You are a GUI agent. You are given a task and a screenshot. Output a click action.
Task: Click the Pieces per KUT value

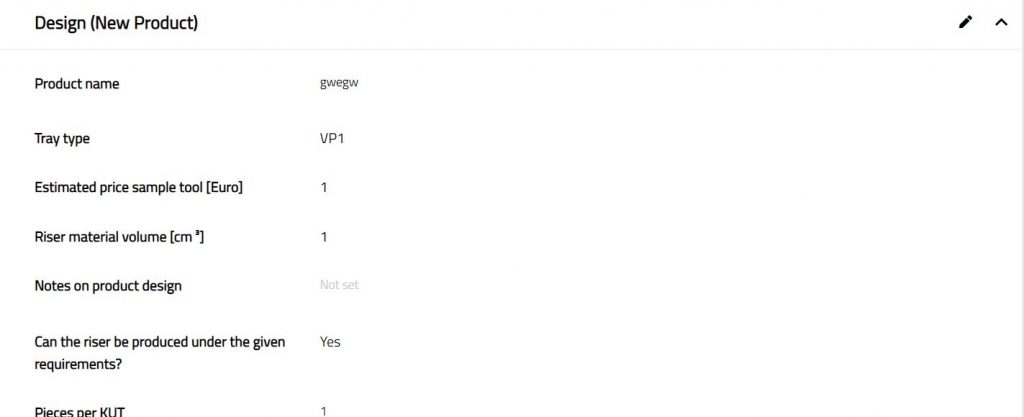(324, 411)
